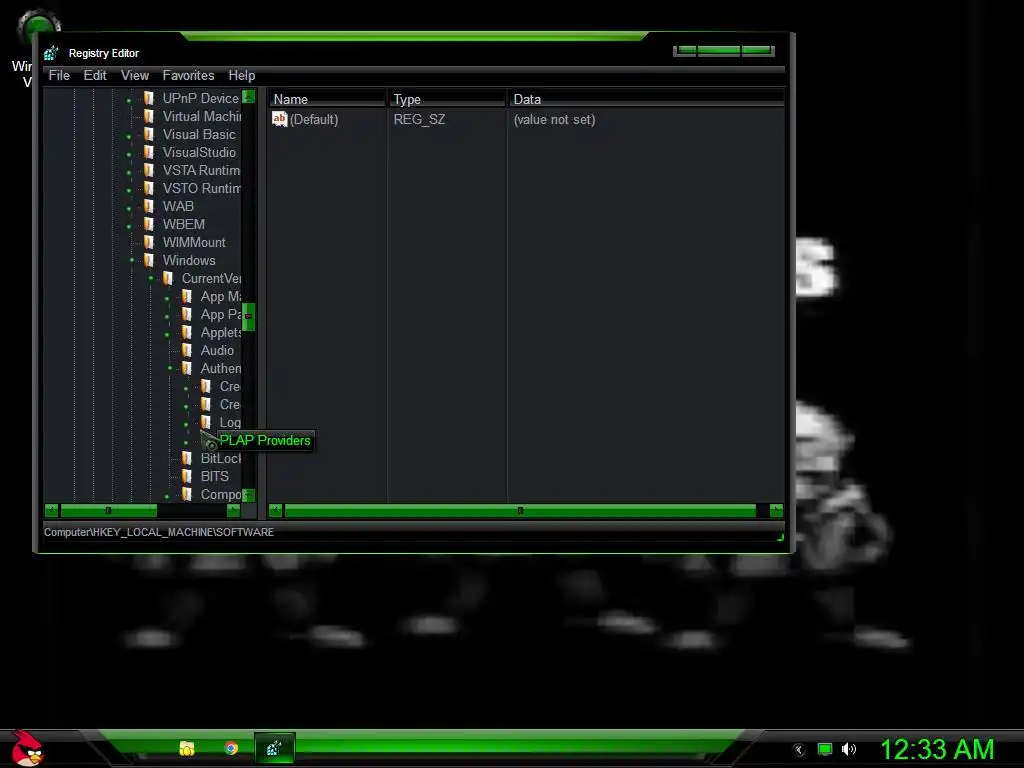Image resolution: width=1024 pixels, height=768 pixels.
Task: Click Registry Editor taskbar button
Action: pyautogui.click(x=274, y=748)
